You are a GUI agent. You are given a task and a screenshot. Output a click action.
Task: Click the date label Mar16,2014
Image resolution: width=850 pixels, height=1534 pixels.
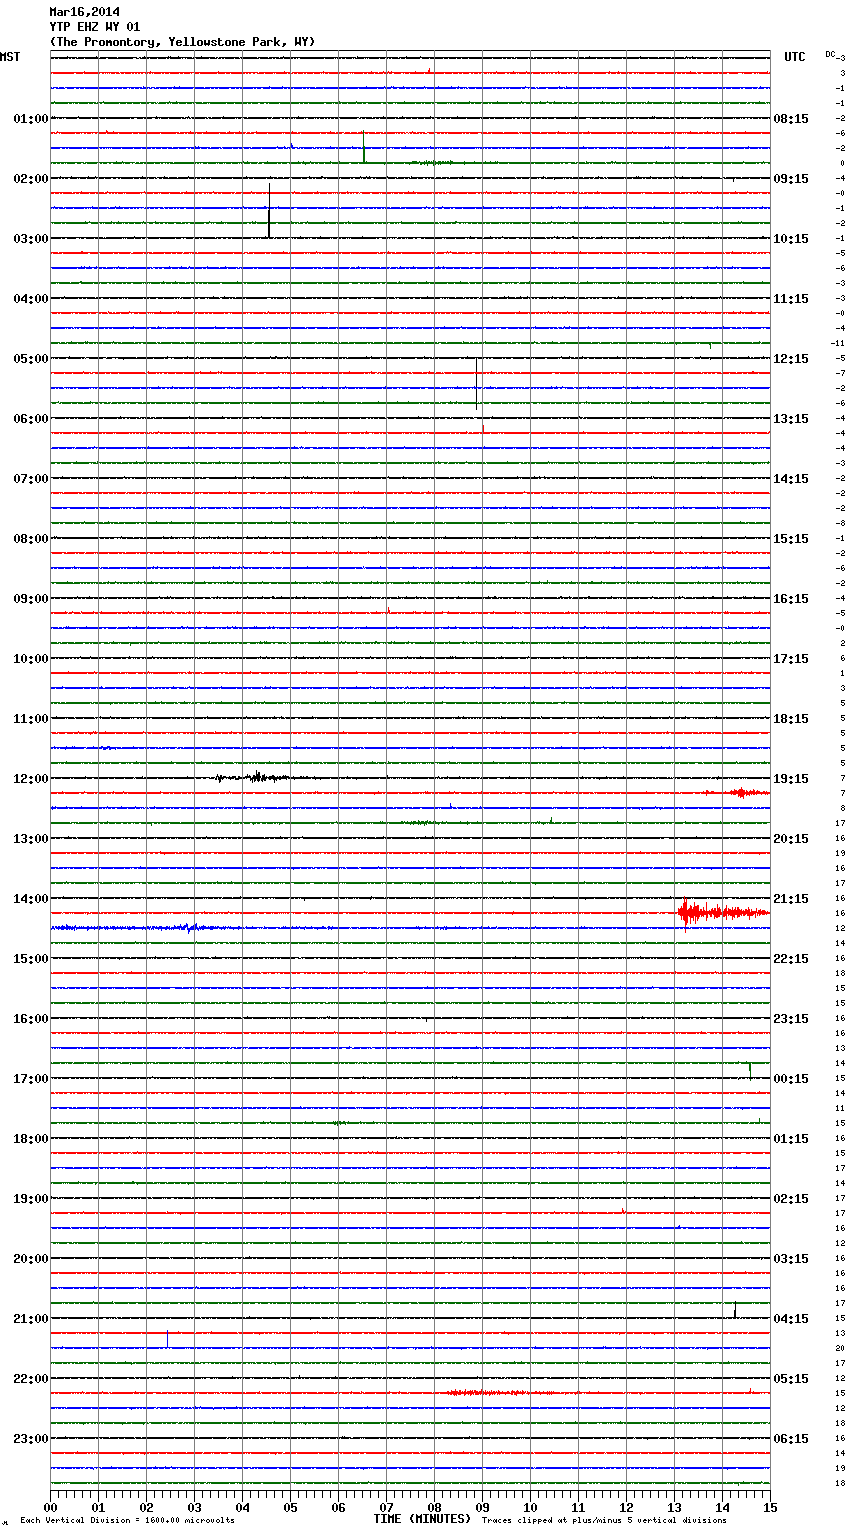[84, 12]
